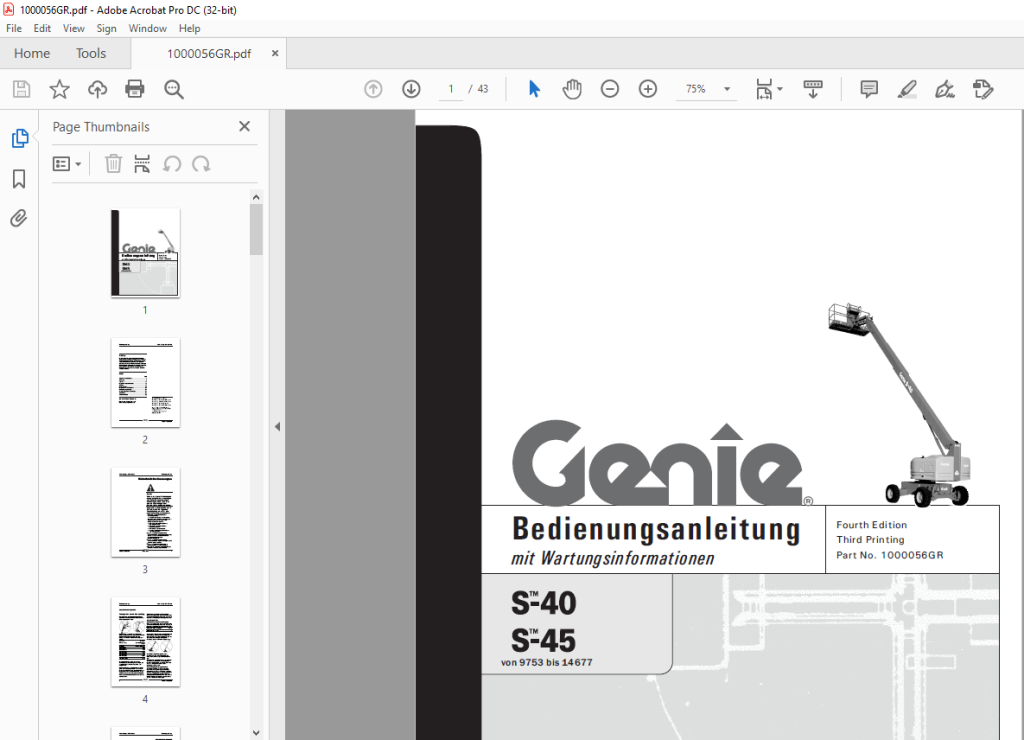Open the Bookmarks pane in sidebar

point(19,179)
